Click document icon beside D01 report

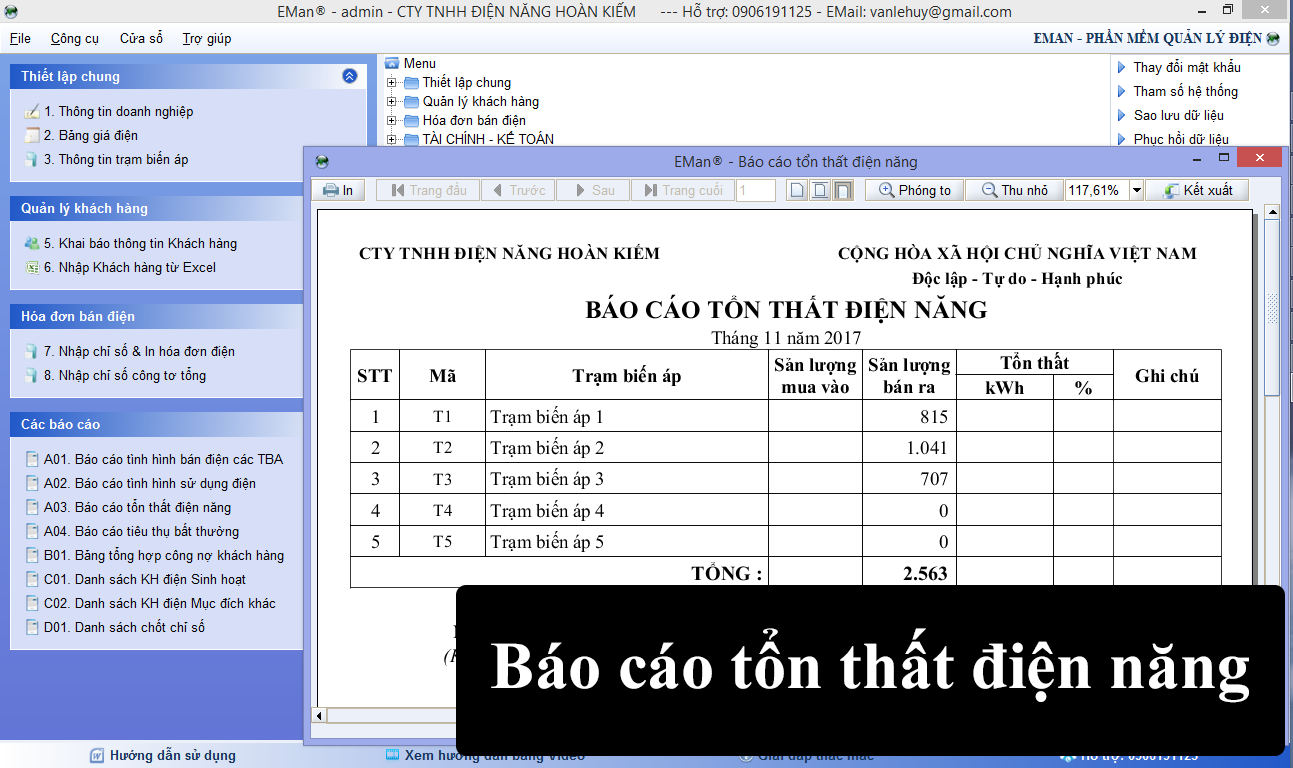(32, 627)
